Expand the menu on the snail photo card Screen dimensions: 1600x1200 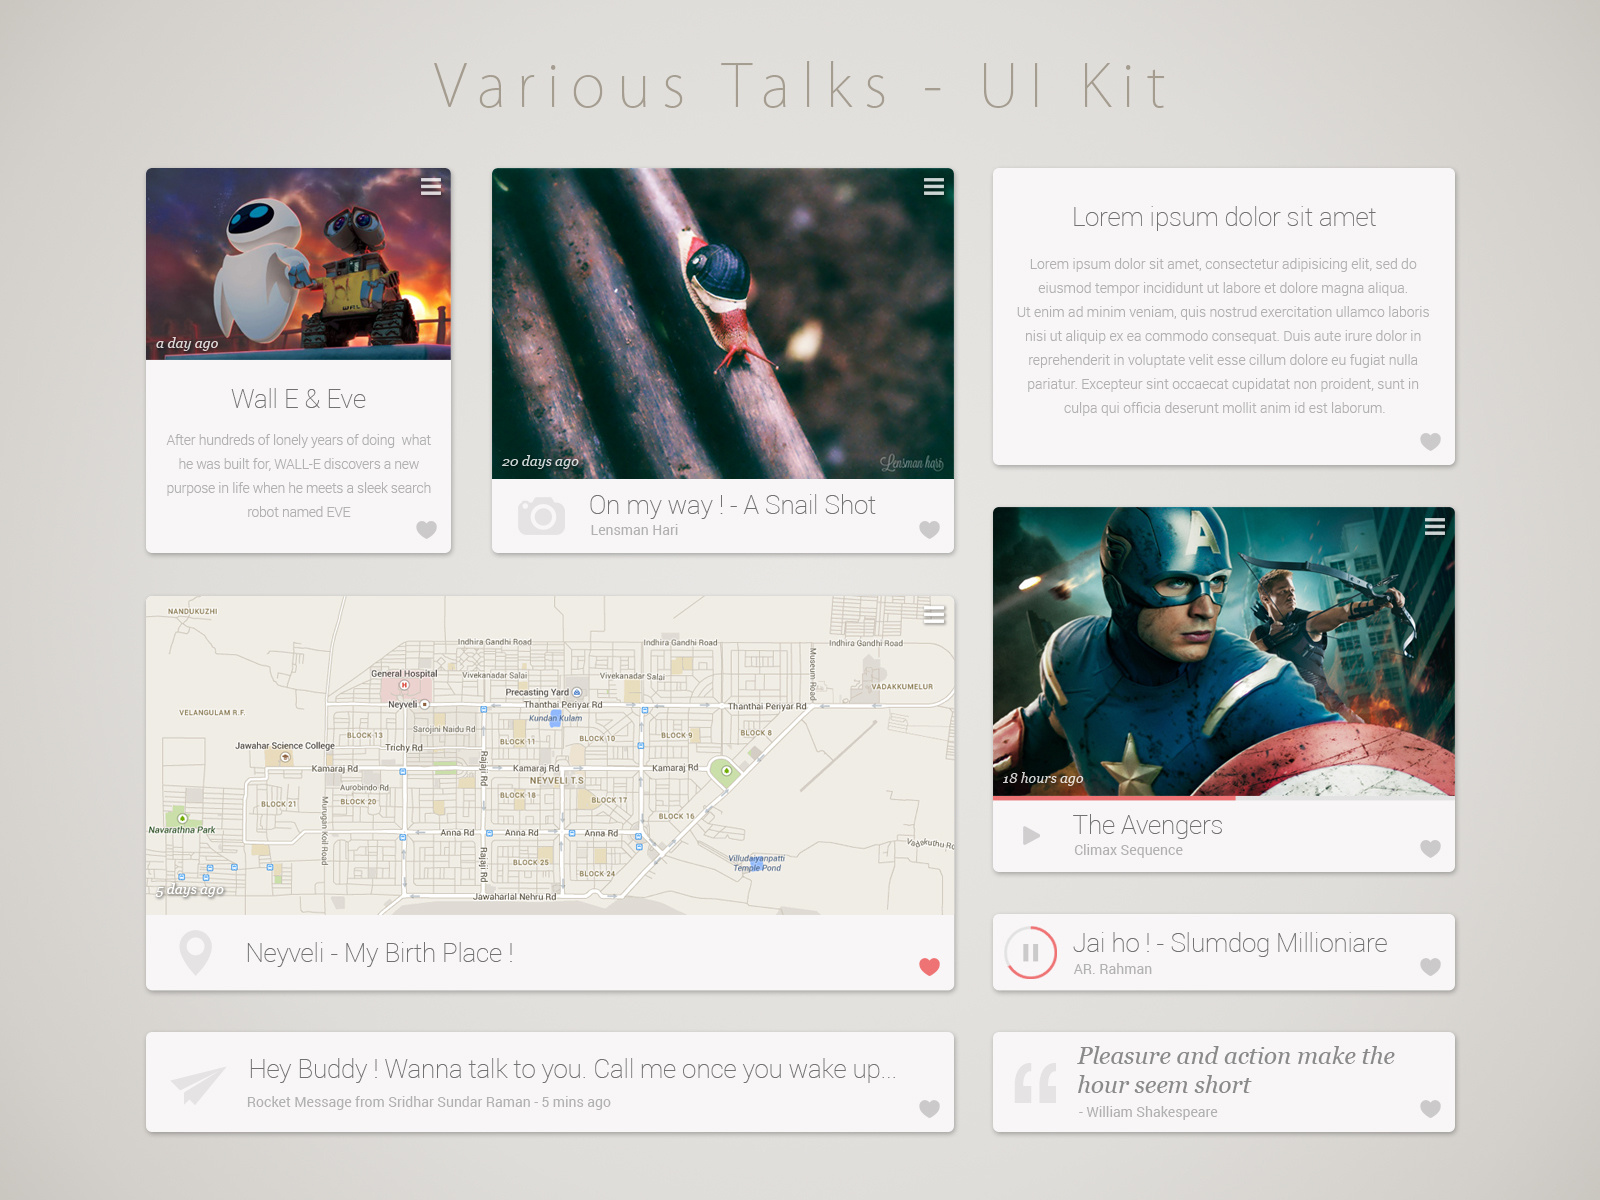click(935, 186)
